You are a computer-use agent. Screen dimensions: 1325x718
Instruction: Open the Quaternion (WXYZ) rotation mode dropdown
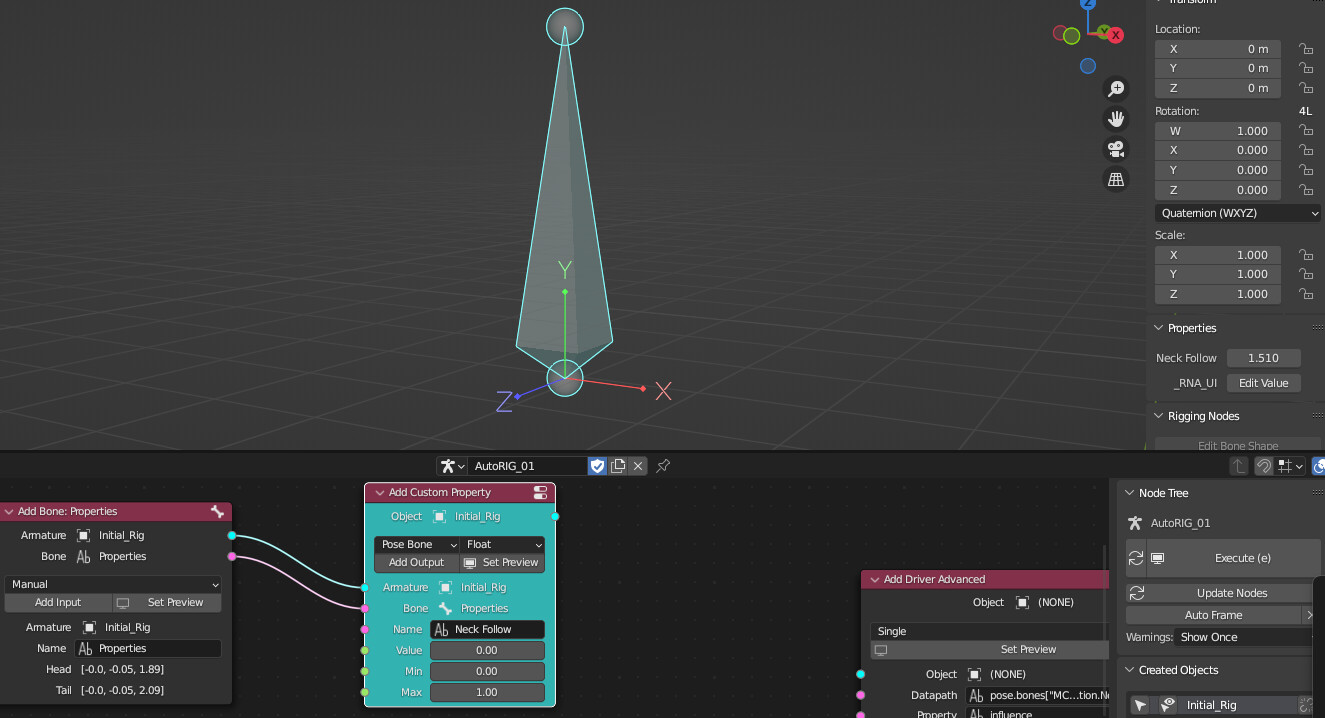(x=1238, y=213)
